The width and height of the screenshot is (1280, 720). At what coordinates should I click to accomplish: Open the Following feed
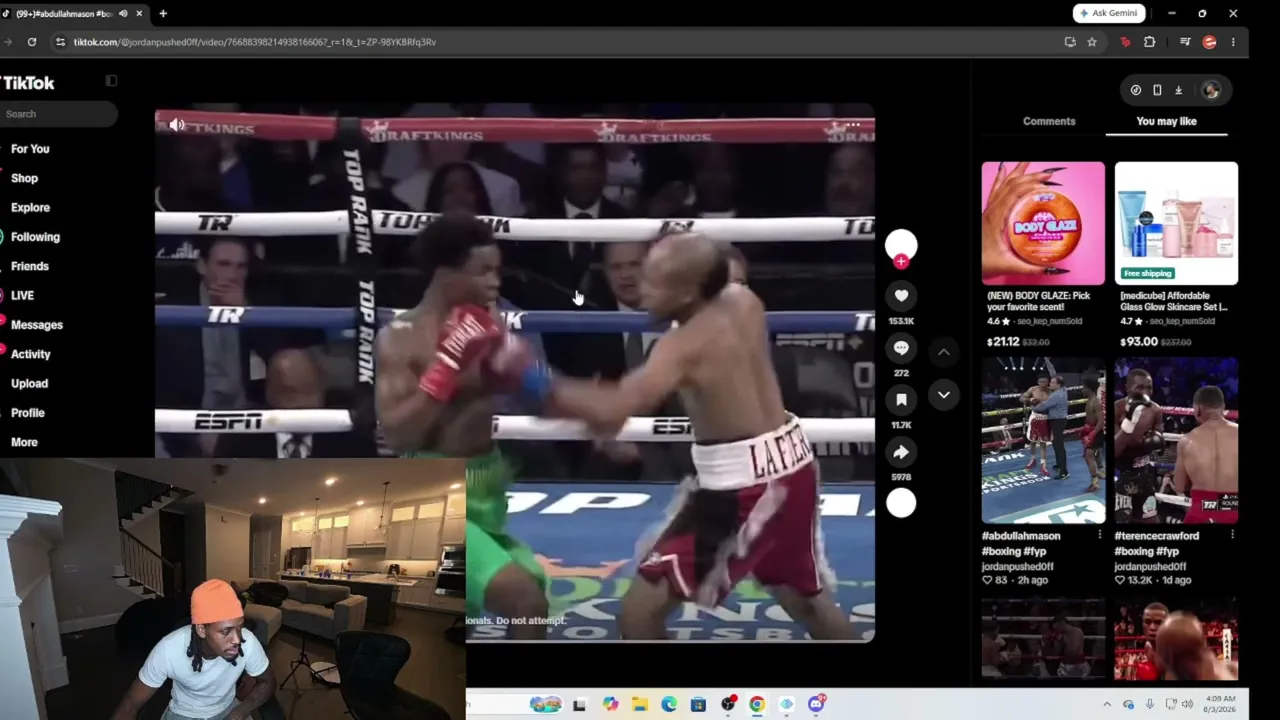pyautogui.click(x=35, y=237)
